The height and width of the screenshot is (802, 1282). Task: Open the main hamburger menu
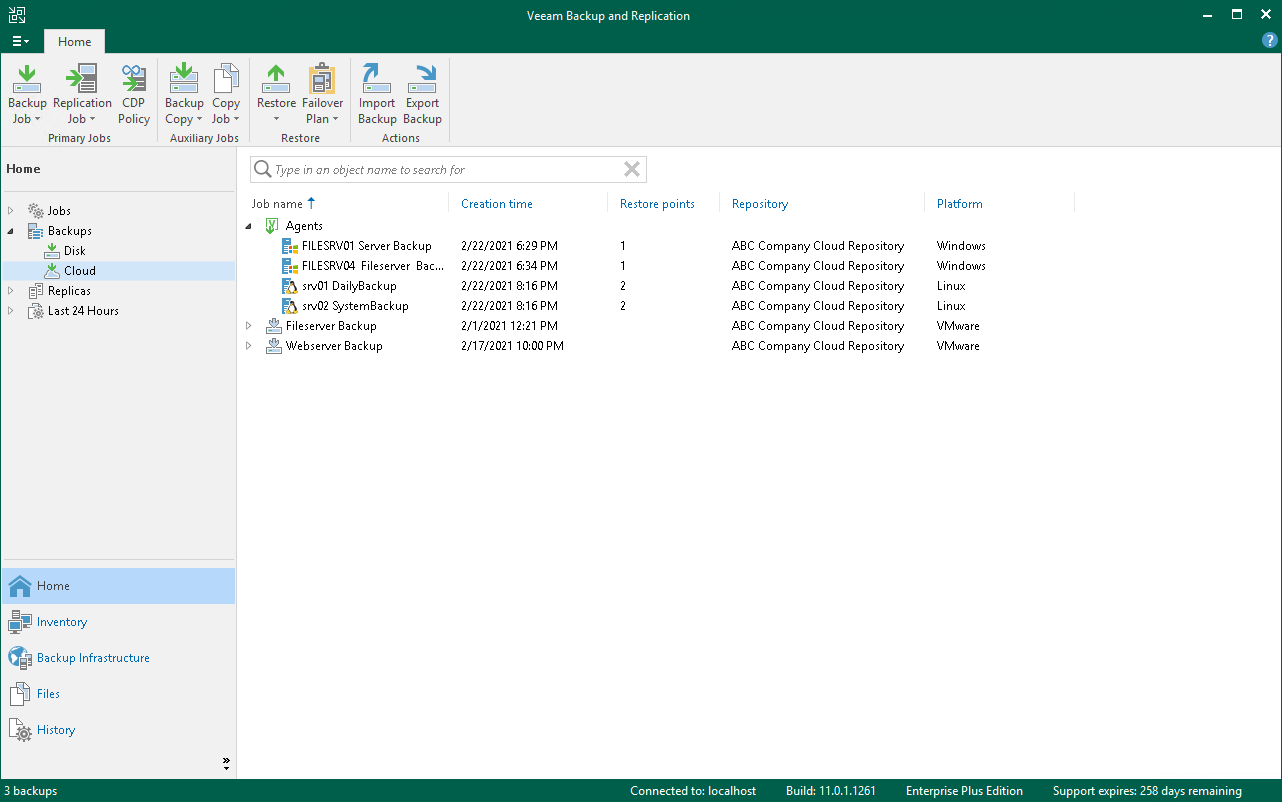tap(20, 42)
